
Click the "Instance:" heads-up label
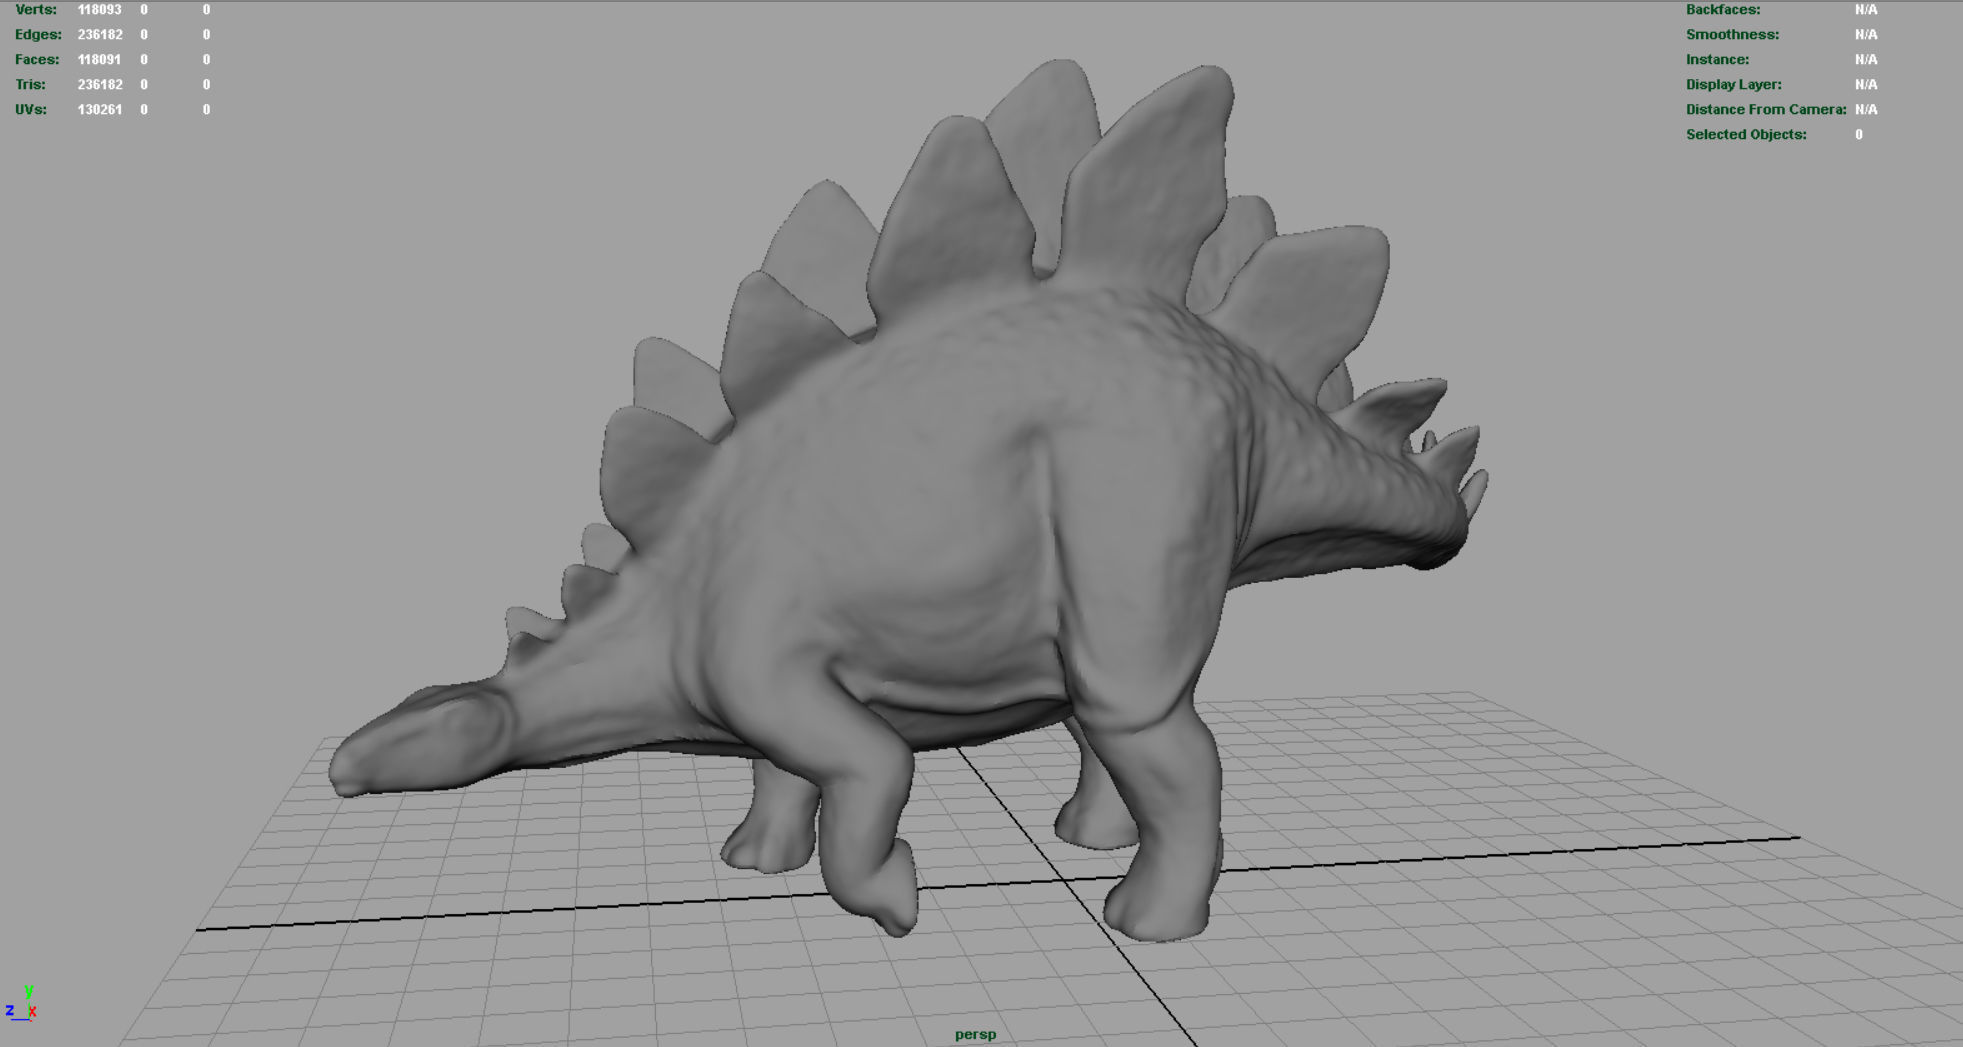1718,60
